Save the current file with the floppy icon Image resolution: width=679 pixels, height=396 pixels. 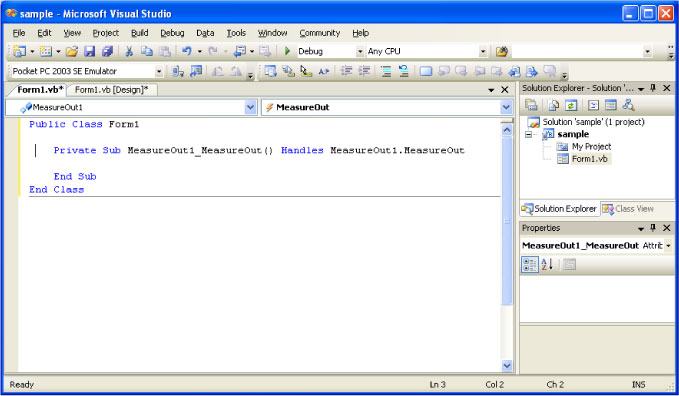[89, 51]
